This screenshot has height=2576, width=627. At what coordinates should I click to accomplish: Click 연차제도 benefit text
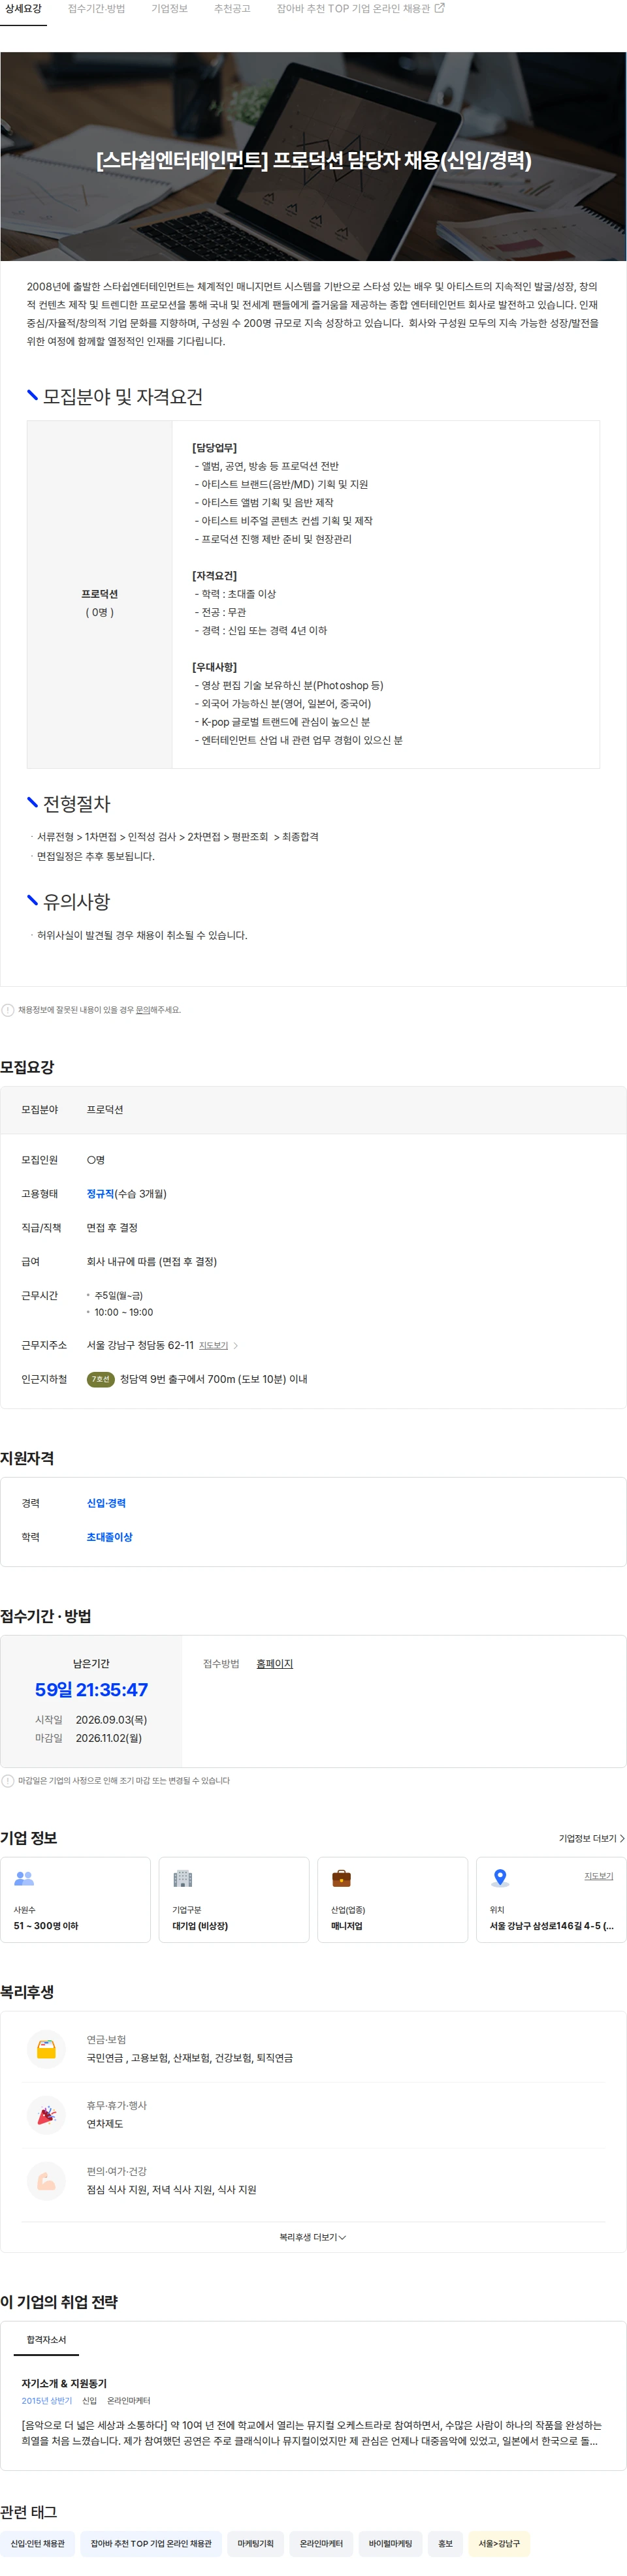click(x=105, y=2124)
